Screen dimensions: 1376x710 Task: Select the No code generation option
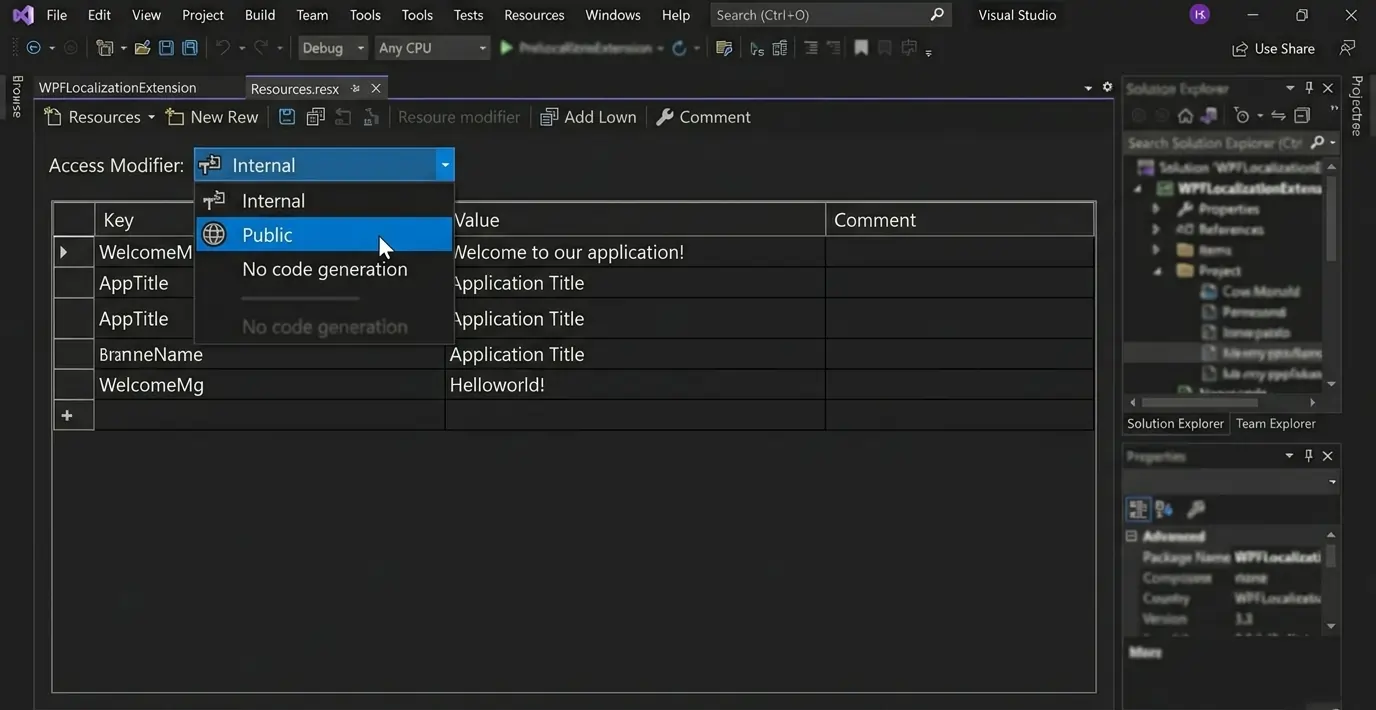click(324, 269)
